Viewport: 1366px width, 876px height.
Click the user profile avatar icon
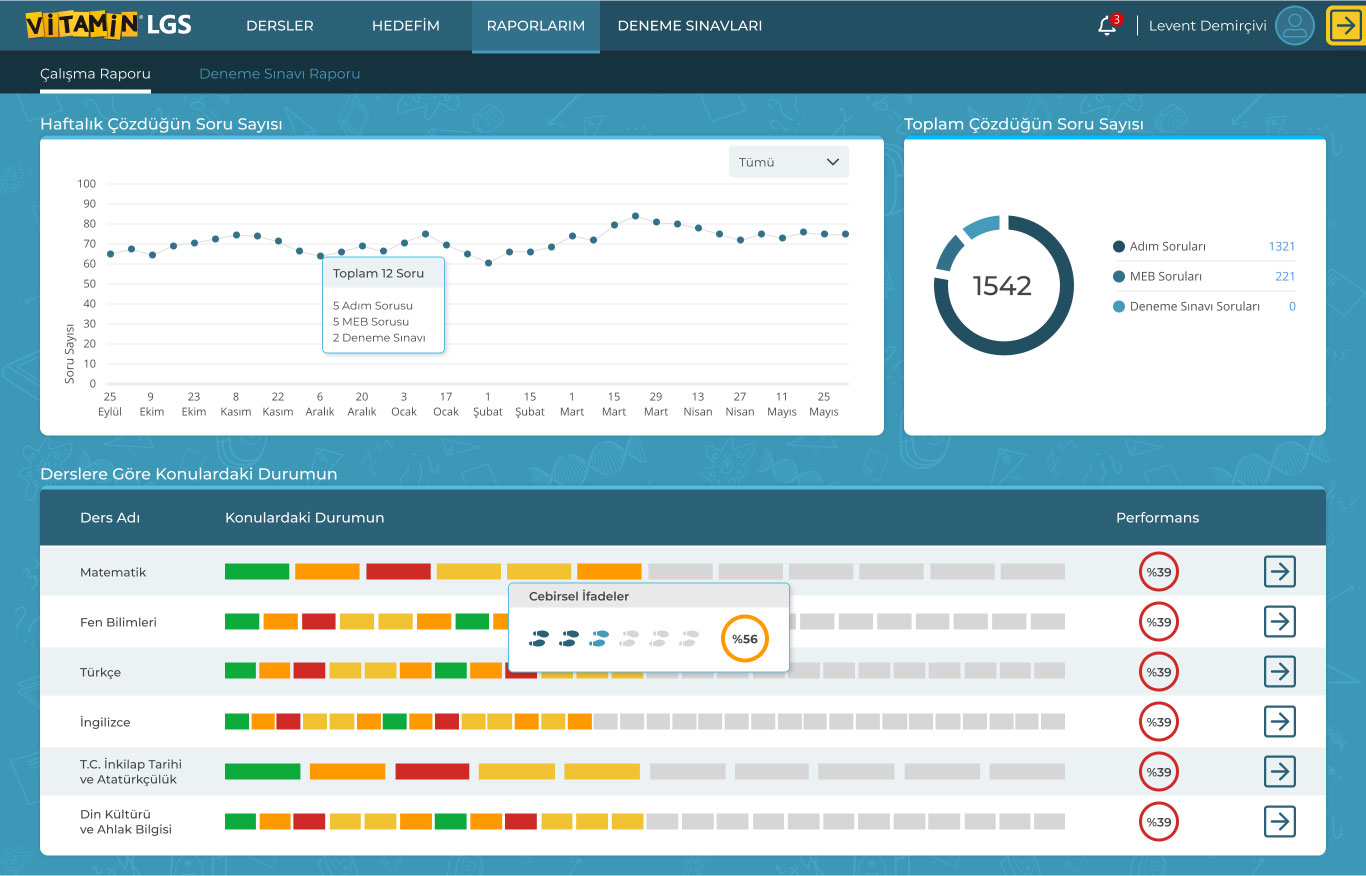(1295, 26)
